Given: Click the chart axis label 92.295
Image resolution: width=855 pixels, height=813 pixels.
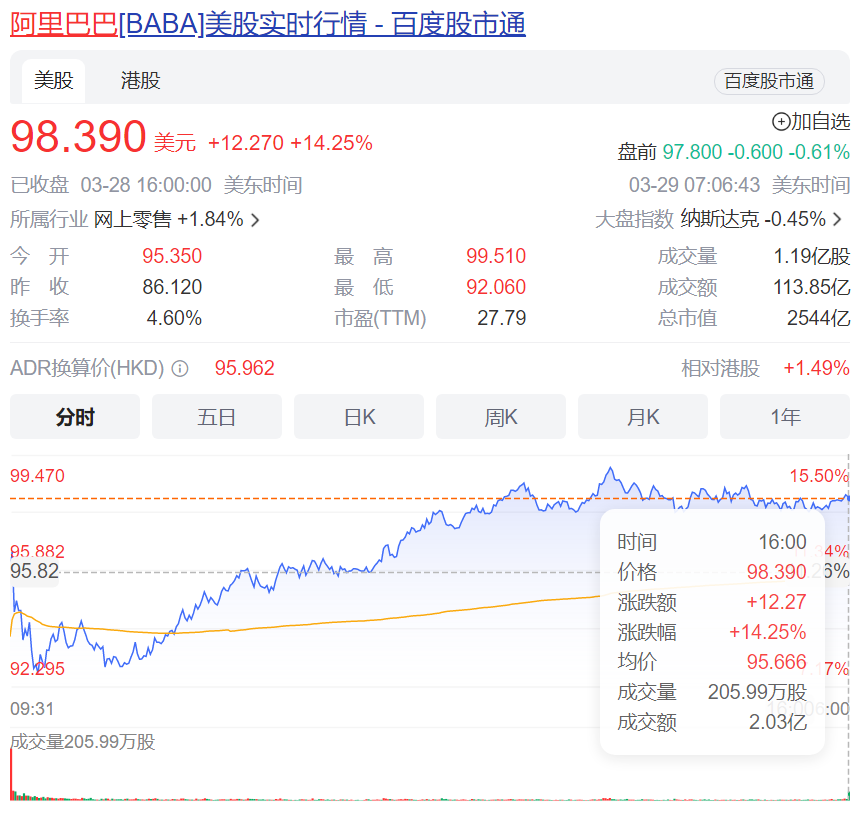Looking at the screenshot, I should point(38,669).
